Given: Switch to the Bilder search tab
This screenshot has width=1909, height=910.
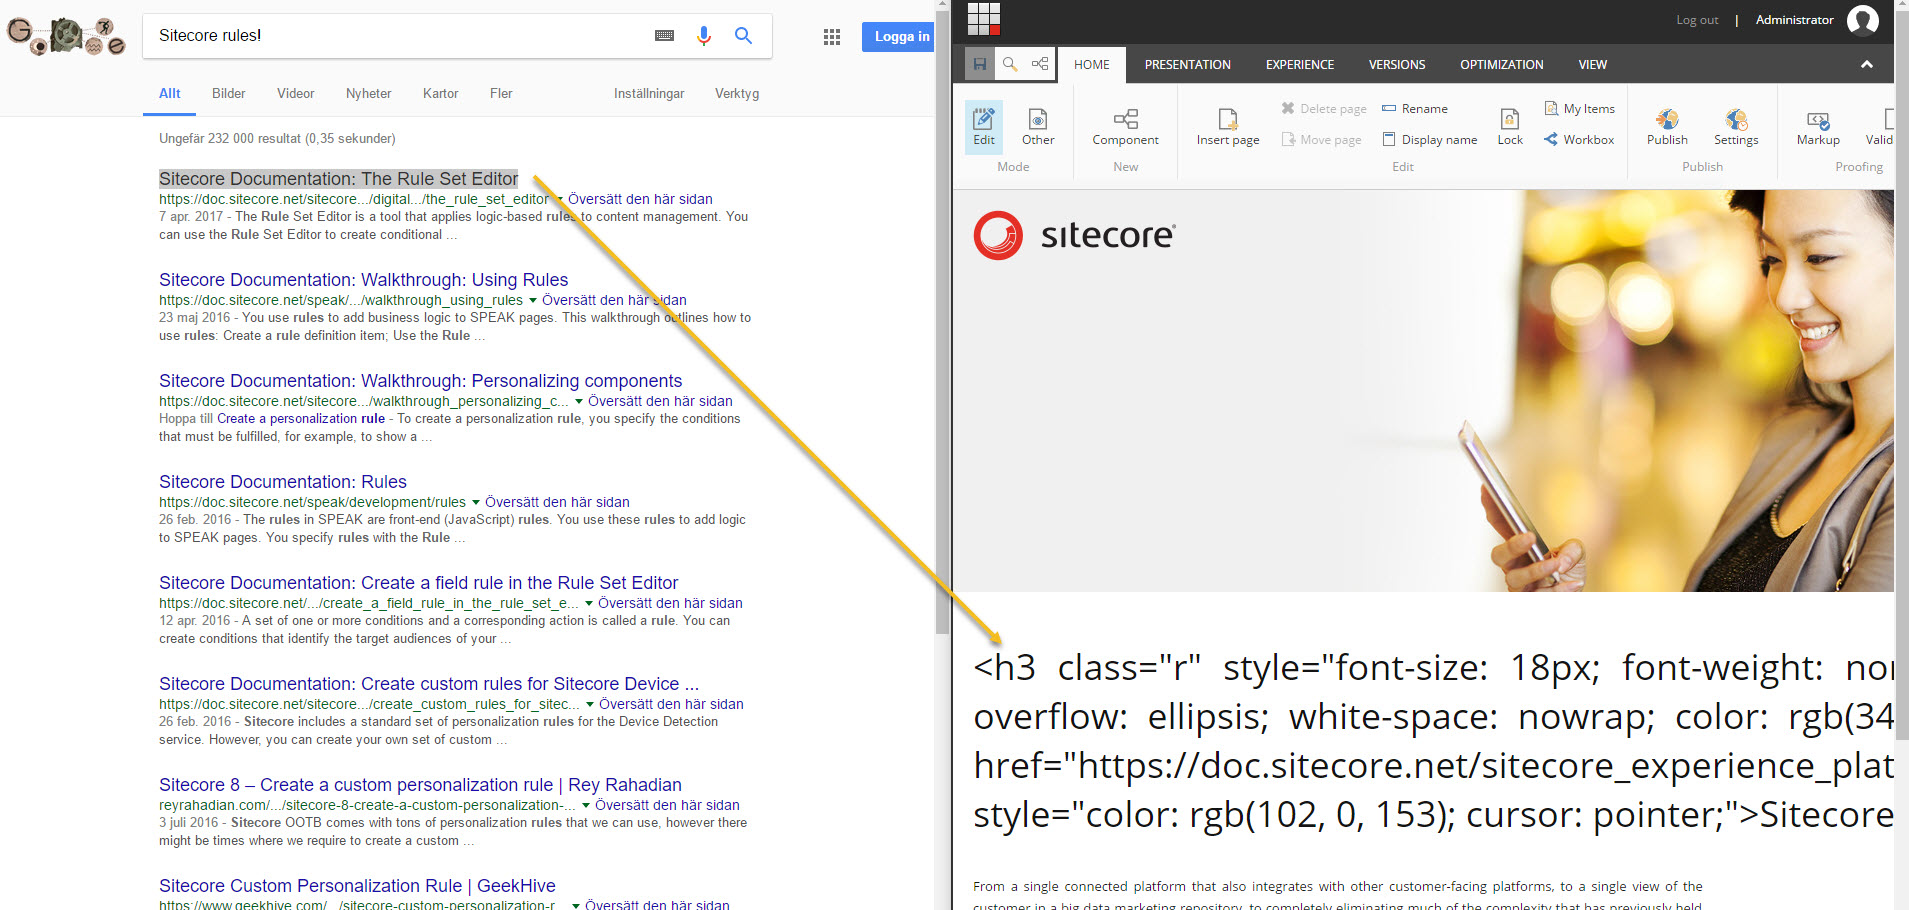Looking at the screenshot, I should (x=229, y=94).
